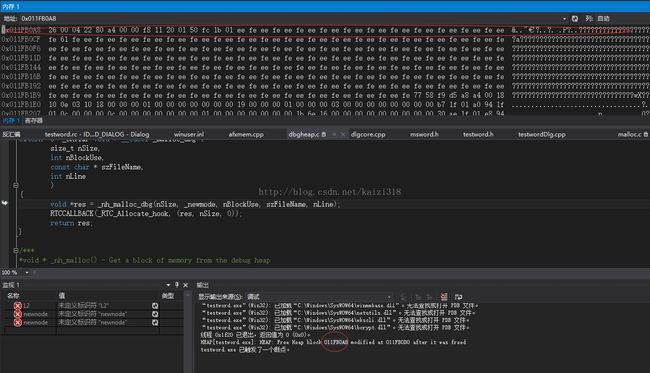Close the 监视 1 watch panel
This screenshot has width=650, height=373.
[185, 285]
